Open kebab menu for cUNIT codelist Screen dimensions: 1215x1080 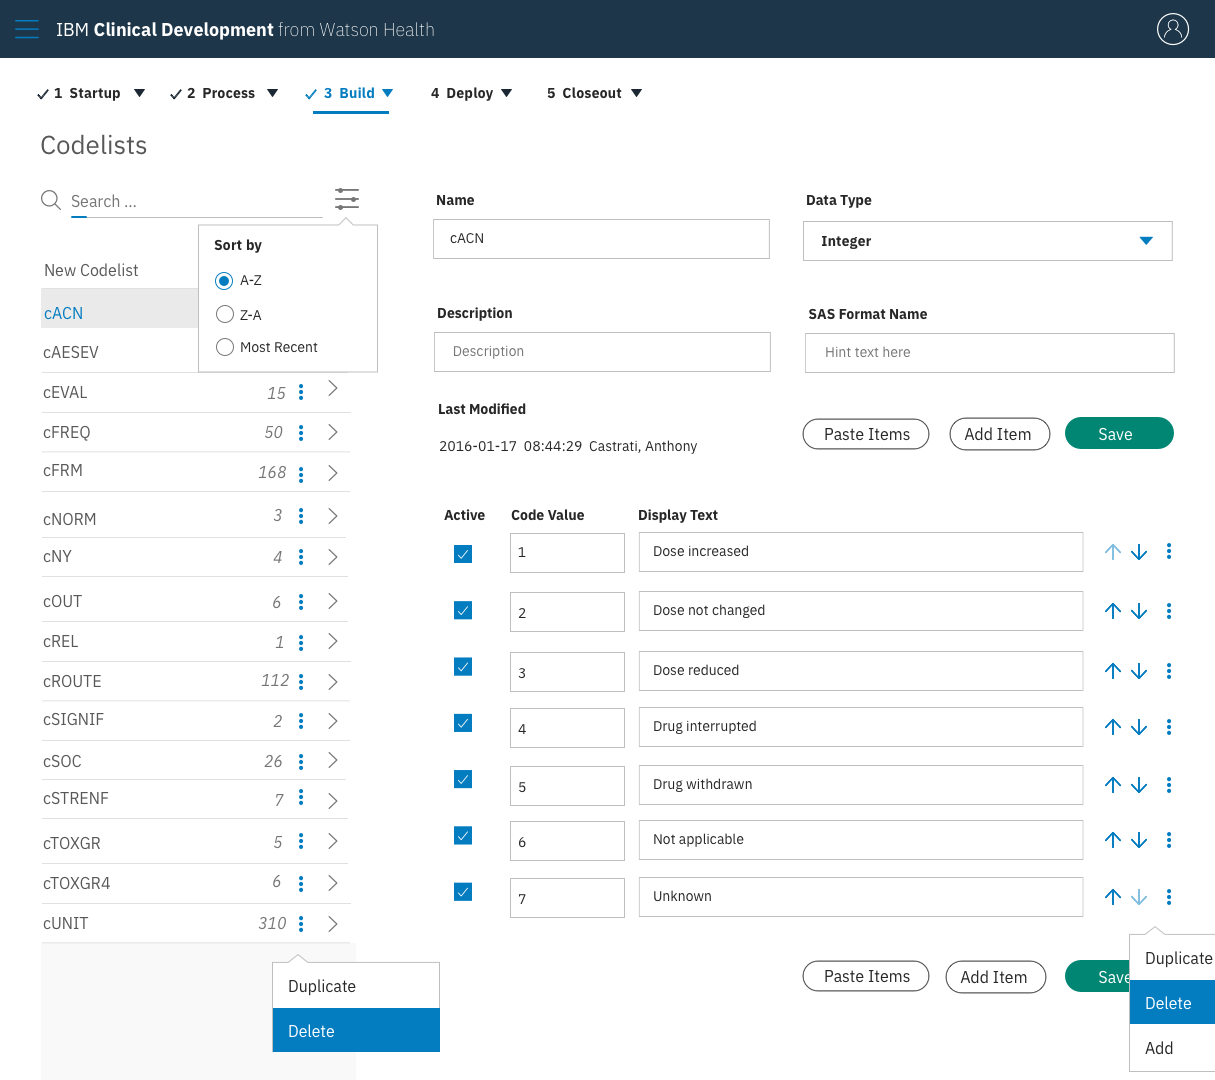click(301, 924)
